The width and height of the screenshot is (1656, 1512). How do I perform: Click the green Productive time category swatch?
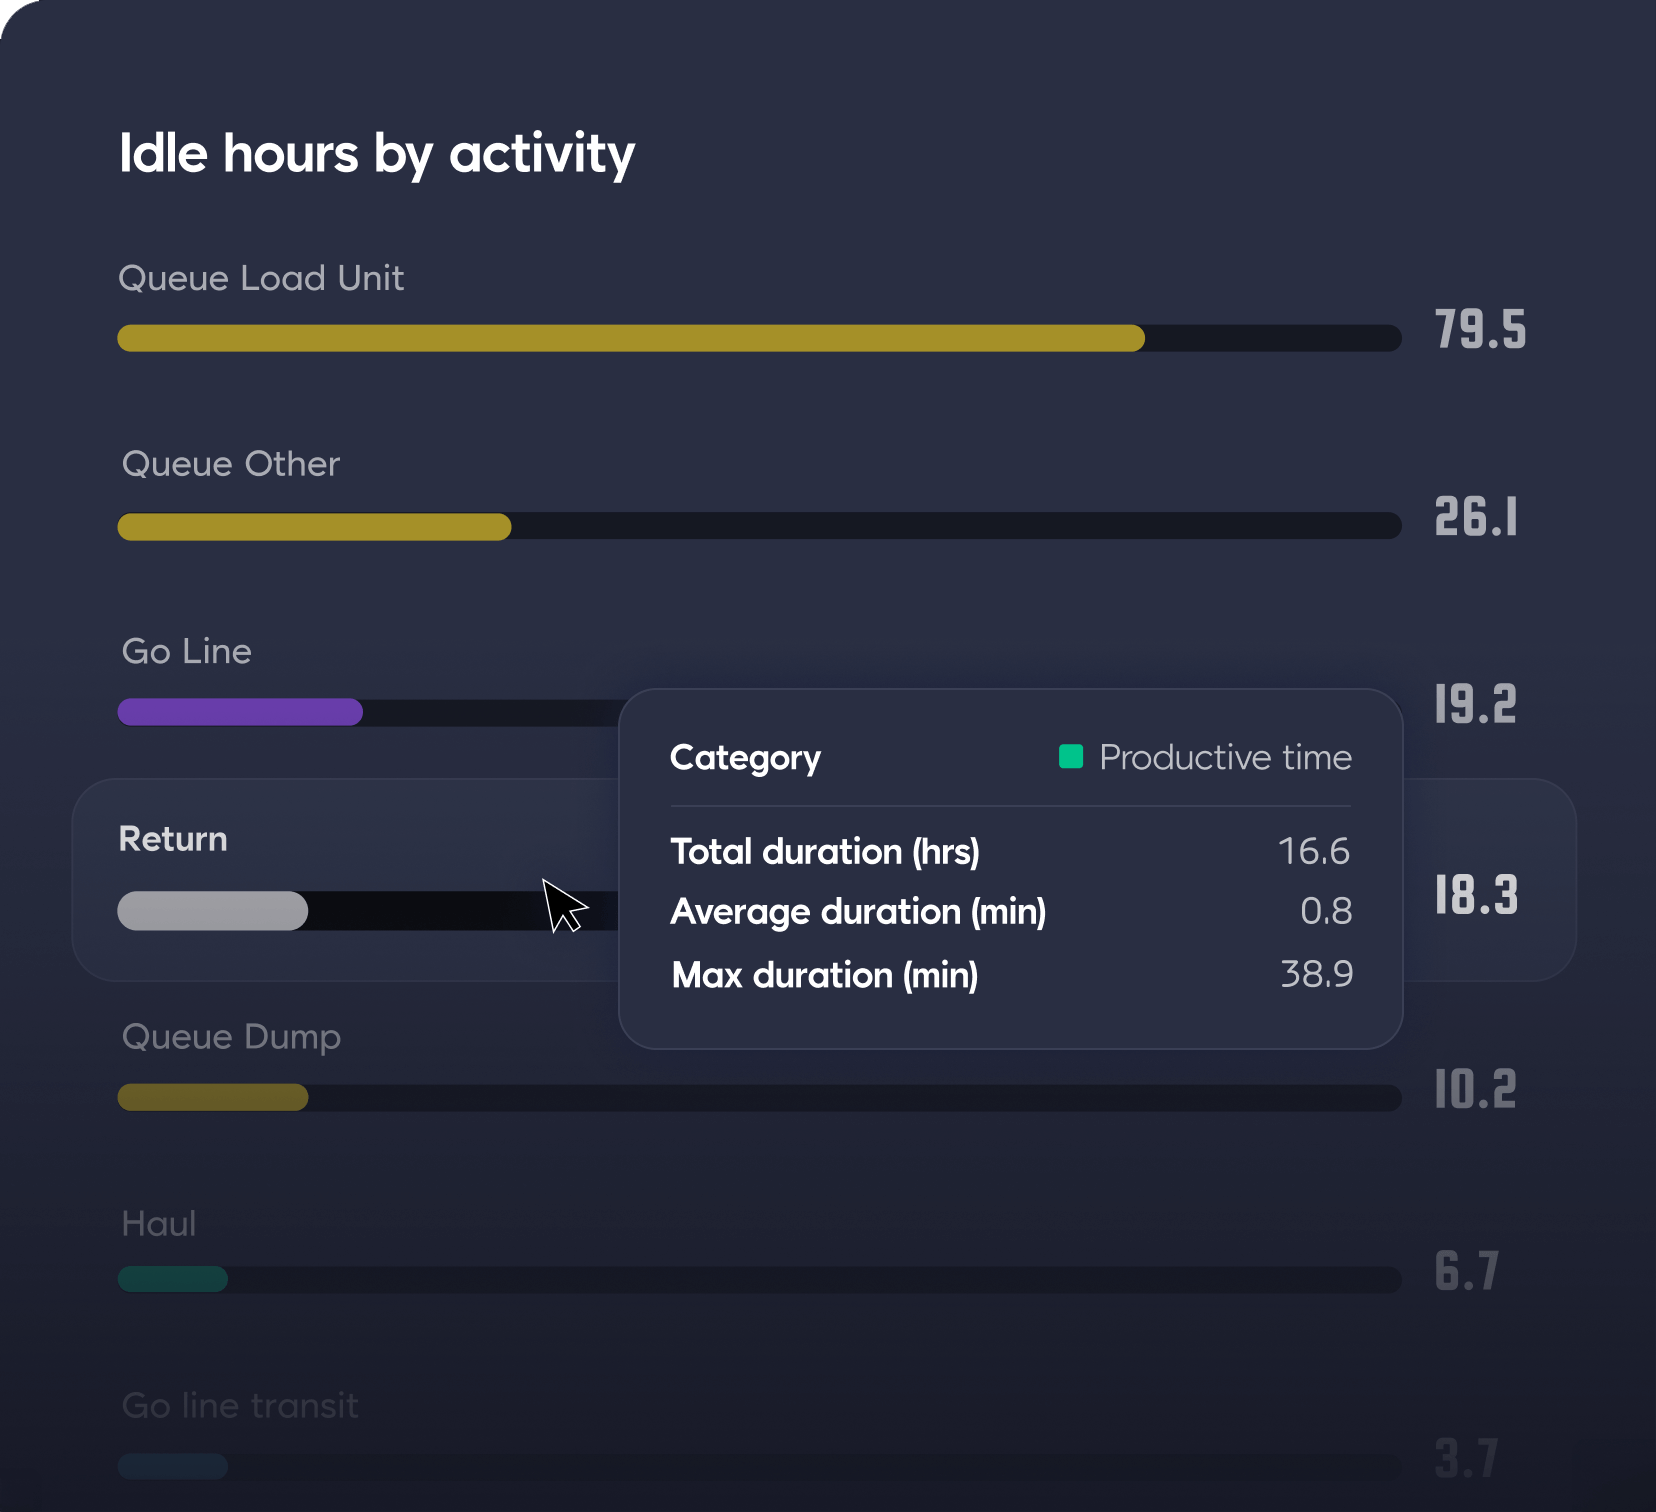[1071, 757]
